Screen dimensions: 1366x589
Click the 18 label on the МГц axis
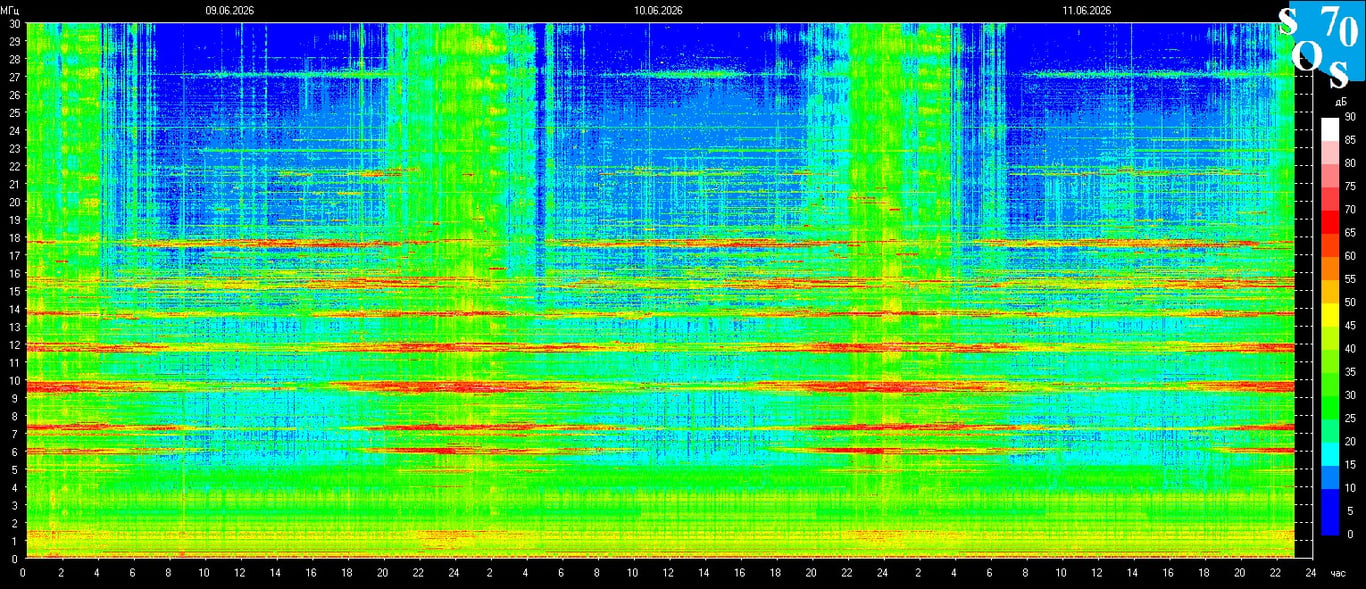(13, 238)
